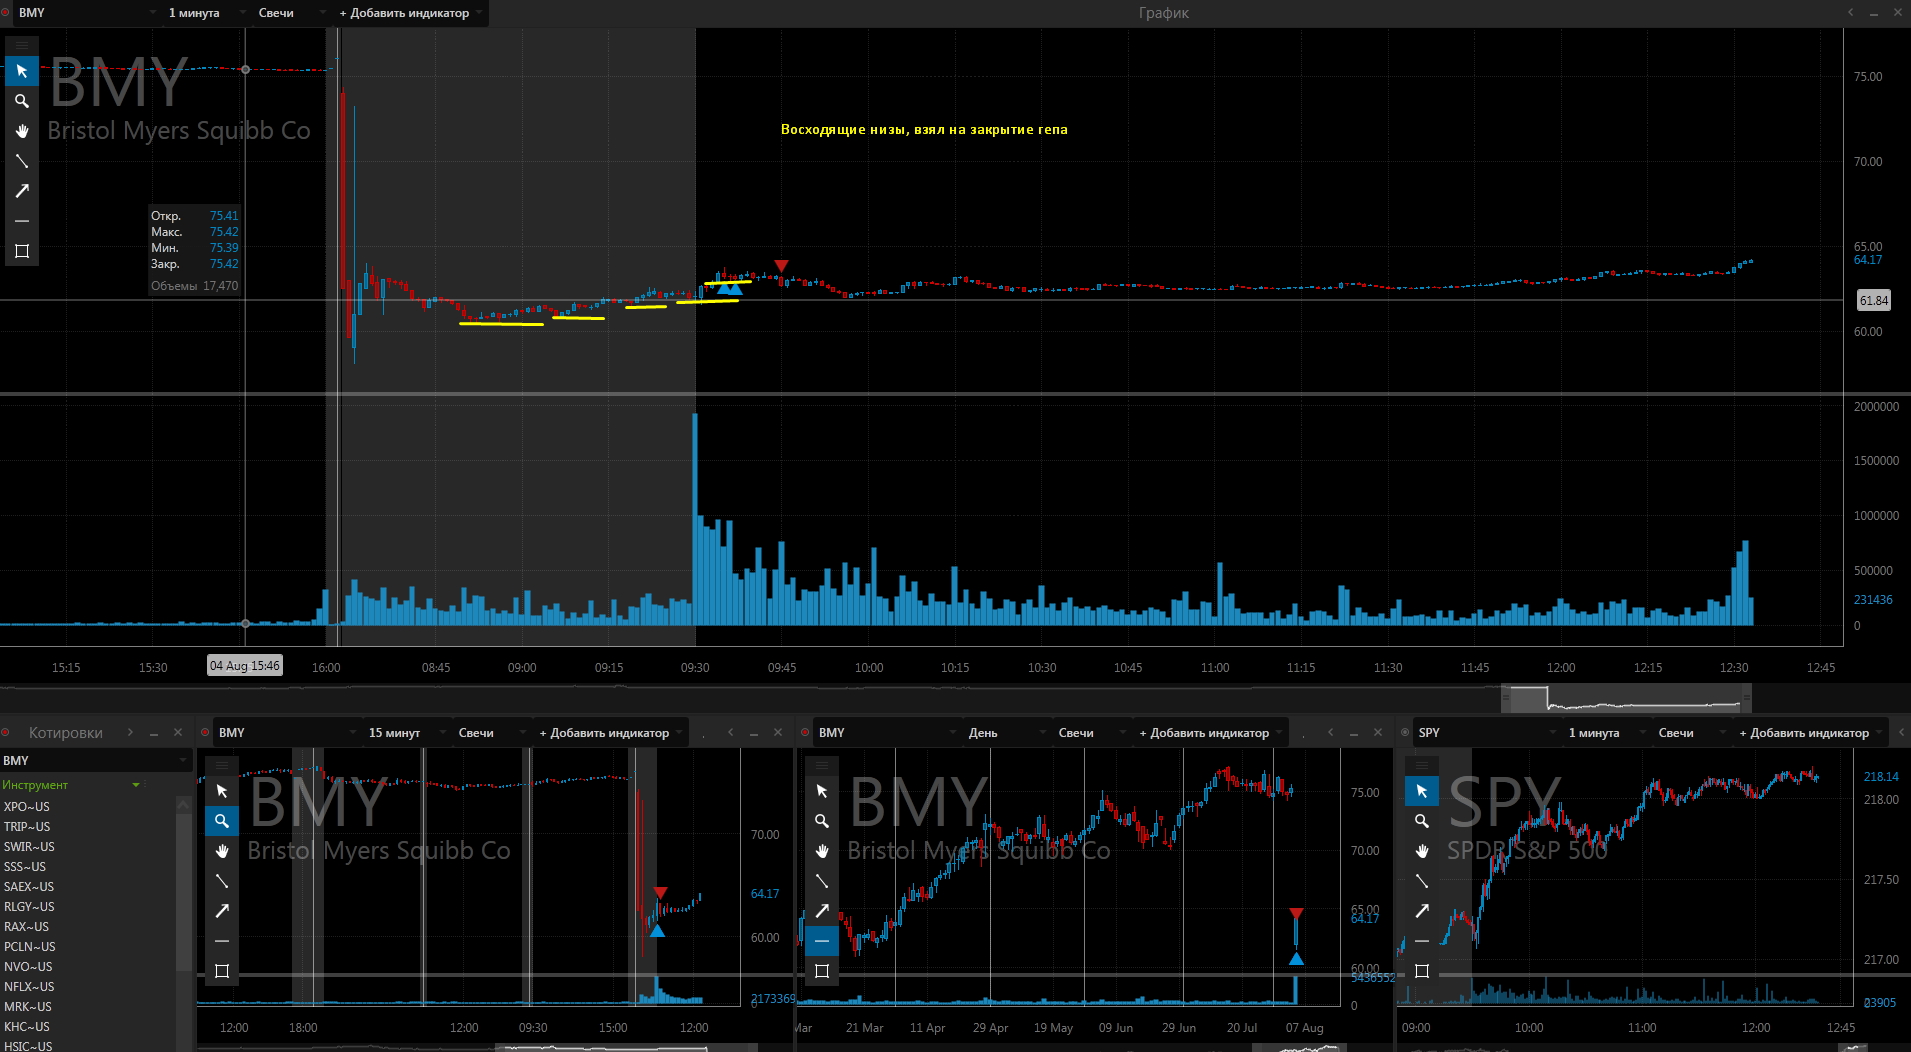Select the hand pan tool in the BMY daily chart

click(x=822, y=851)
